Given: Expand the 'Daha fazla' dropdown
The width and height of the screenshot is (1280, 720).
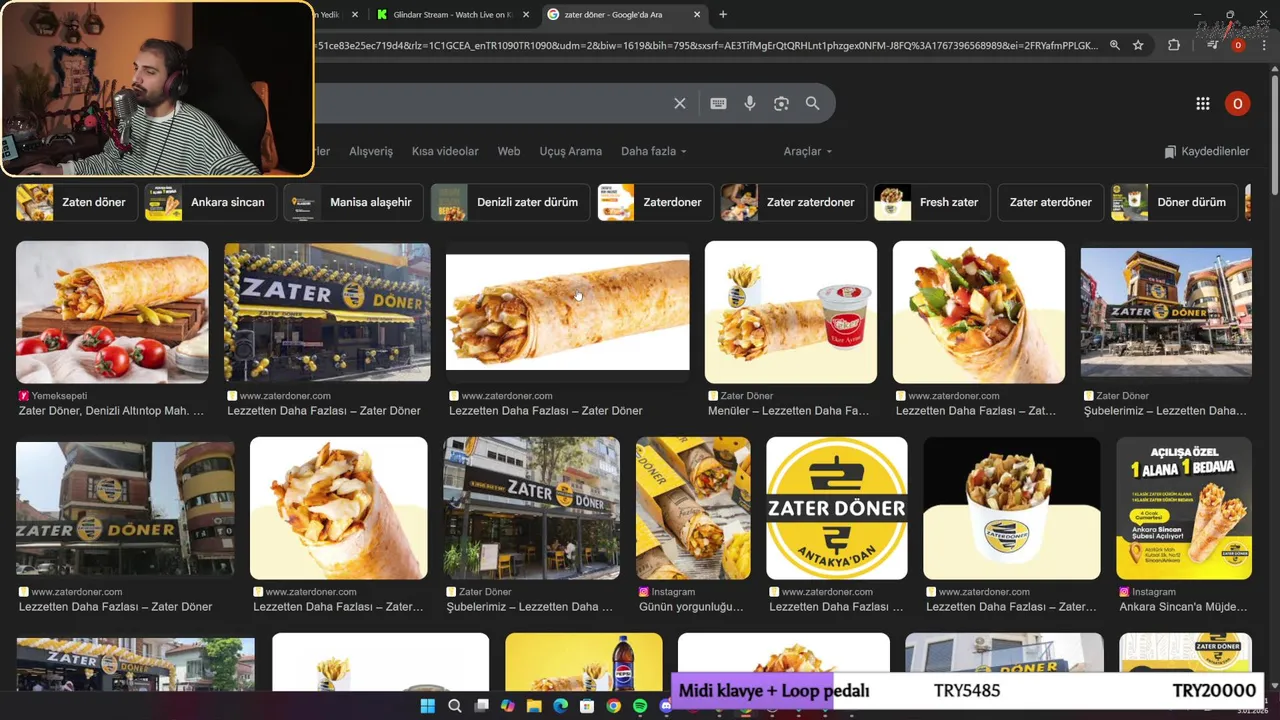Looking at the screenshot, I should pos(654,151).
